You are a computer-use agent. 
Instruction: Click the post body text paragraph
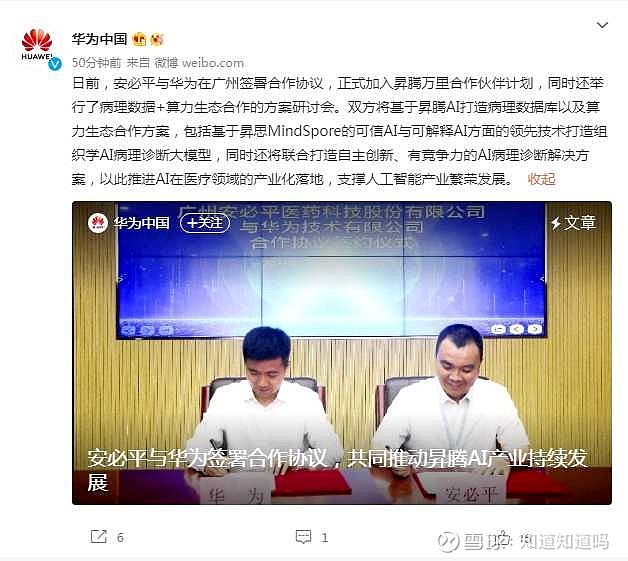(x=340, y=131)
